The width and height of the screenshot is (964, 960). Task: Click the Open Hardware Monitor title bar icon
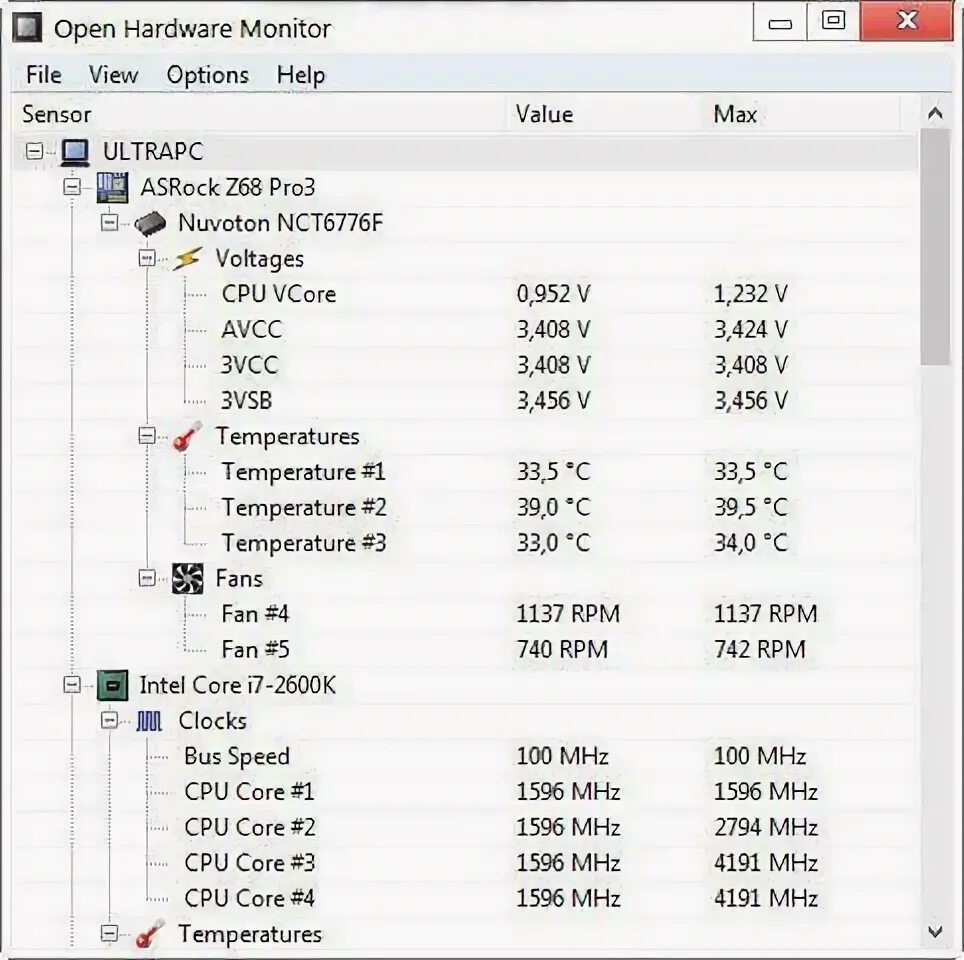28,29
